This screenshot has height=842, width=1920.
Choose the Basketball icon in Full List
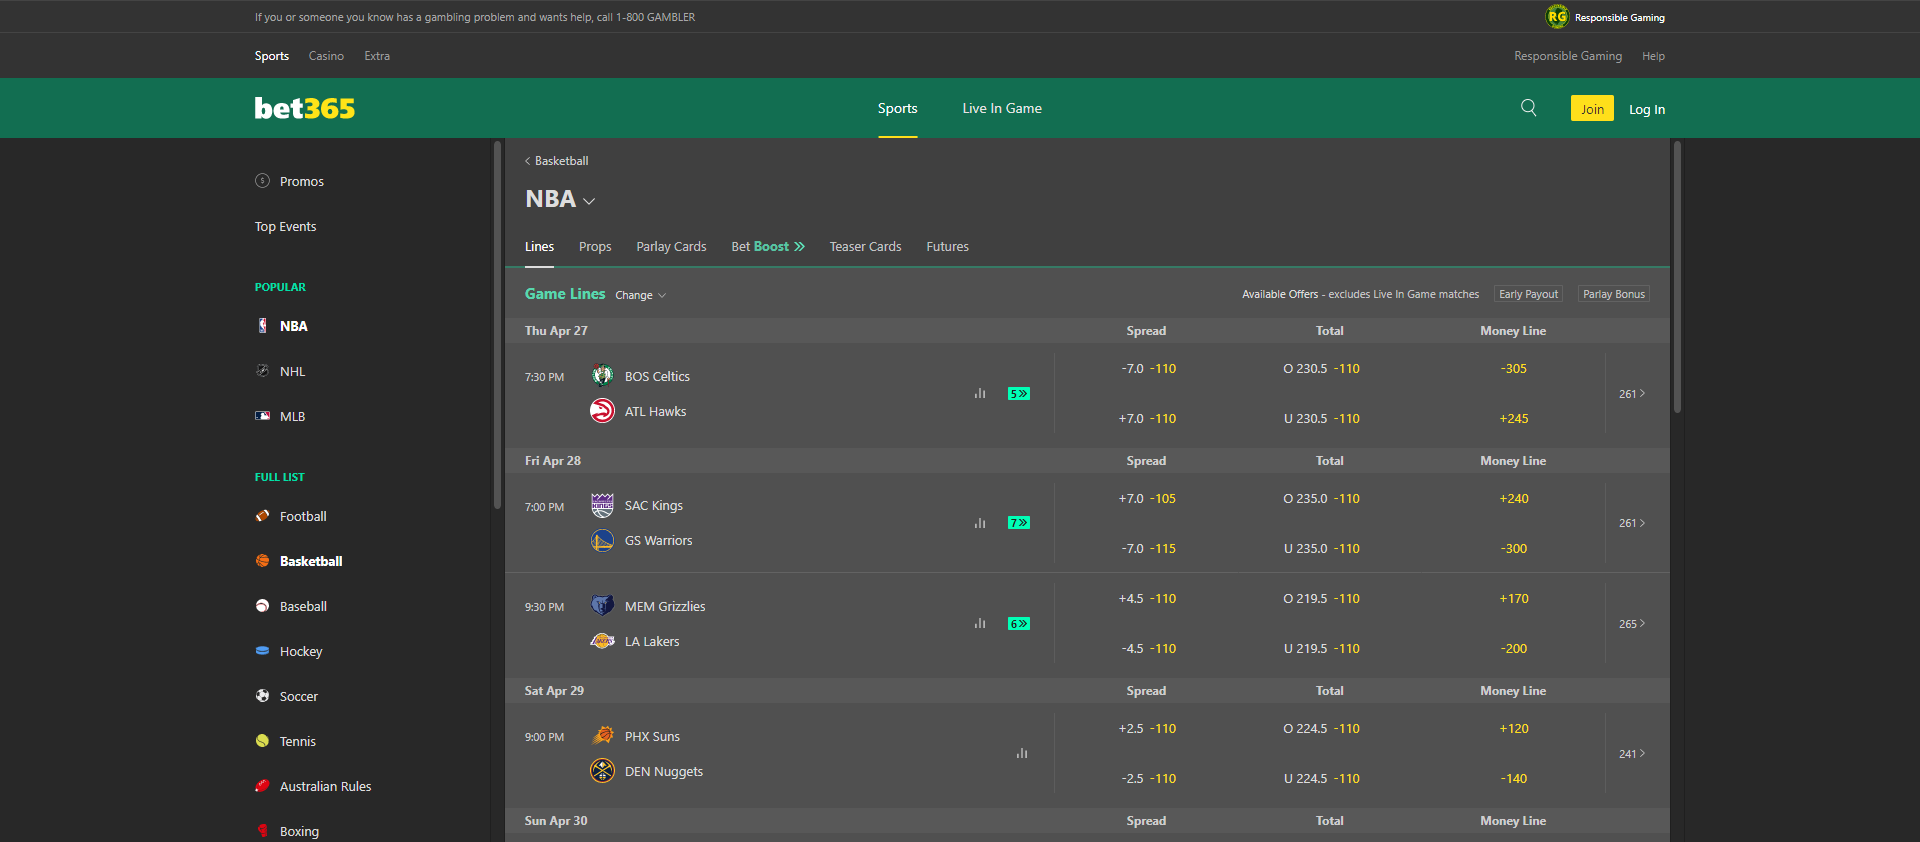(x=262, y=561)
